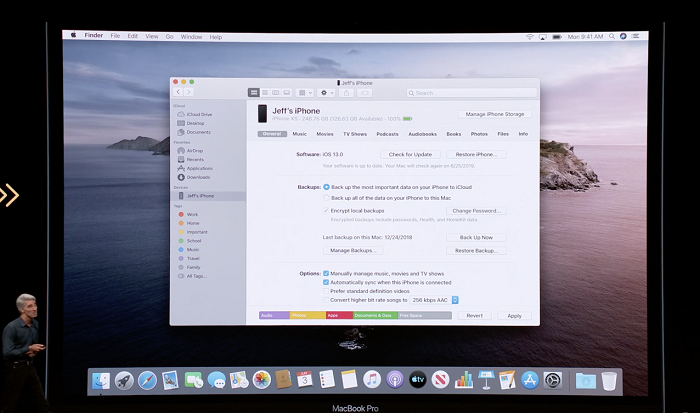Open Photos app from the Dock

pyautogui.click(x=262, y=380)
